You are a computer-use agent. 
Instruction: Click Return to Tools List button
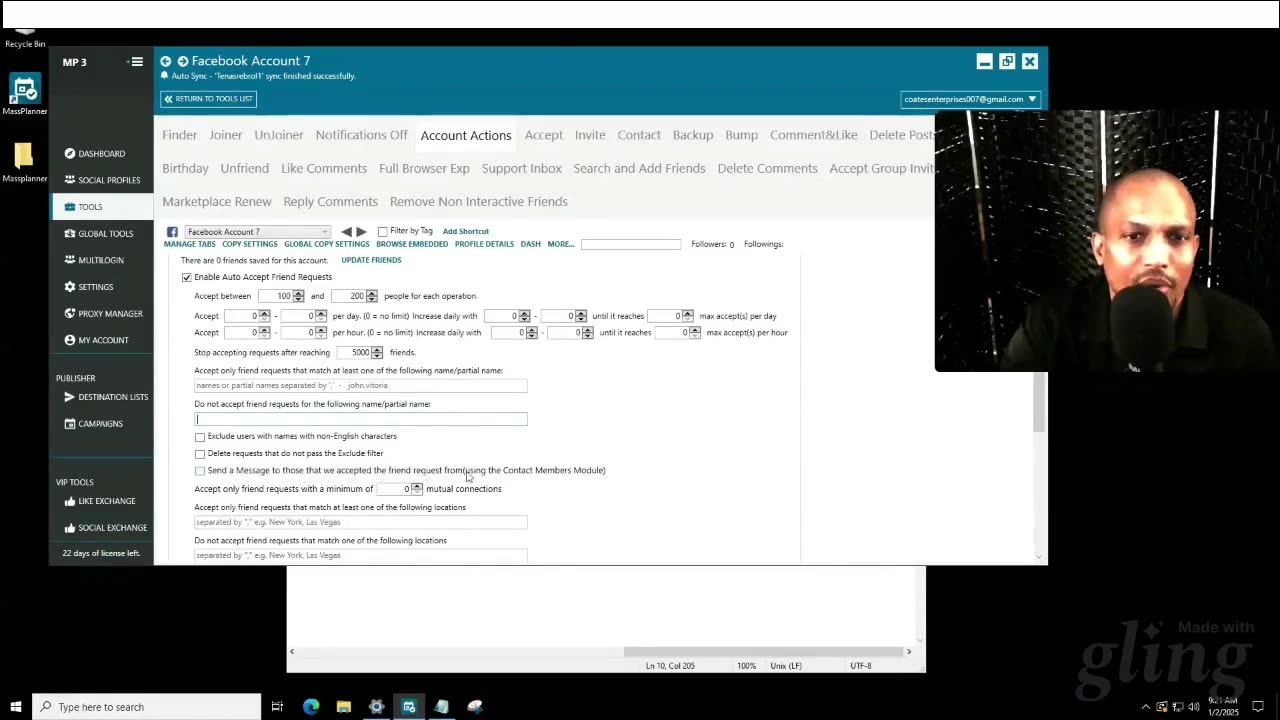point(209,99)
